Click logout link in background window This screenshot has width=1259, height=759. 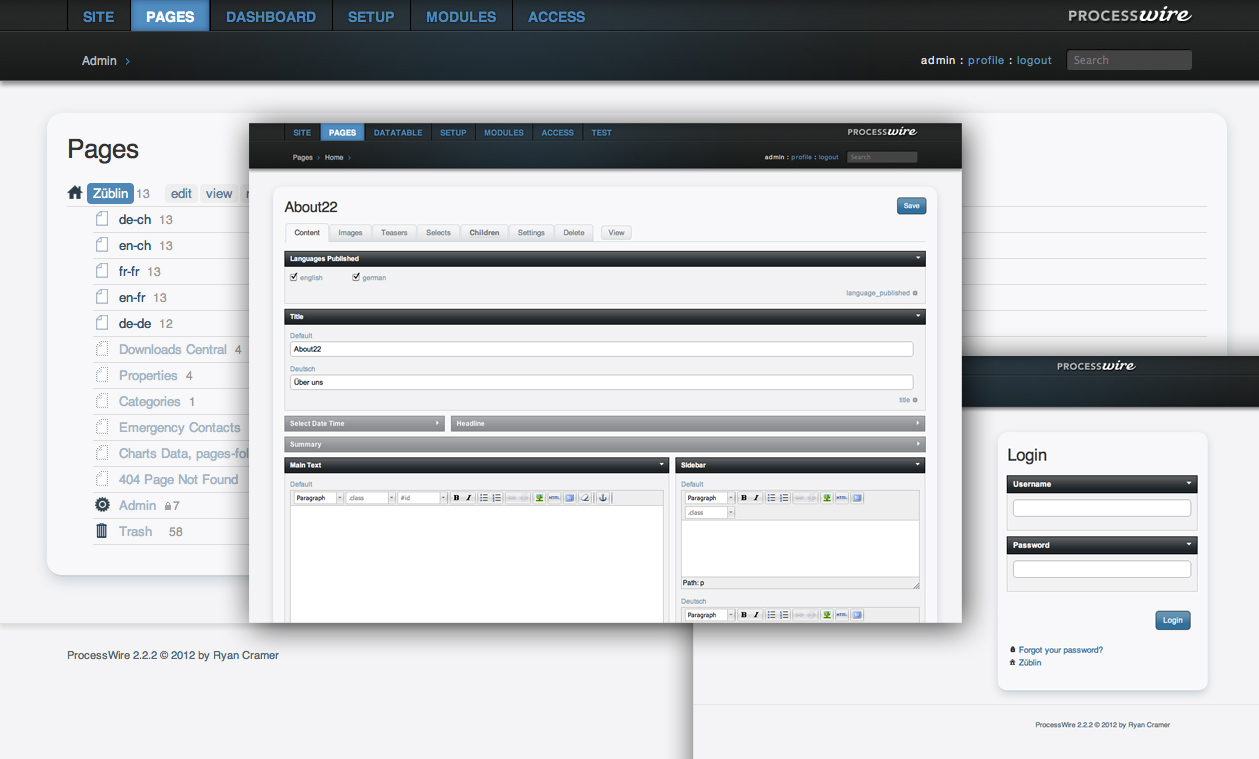tap(1034, 60)
